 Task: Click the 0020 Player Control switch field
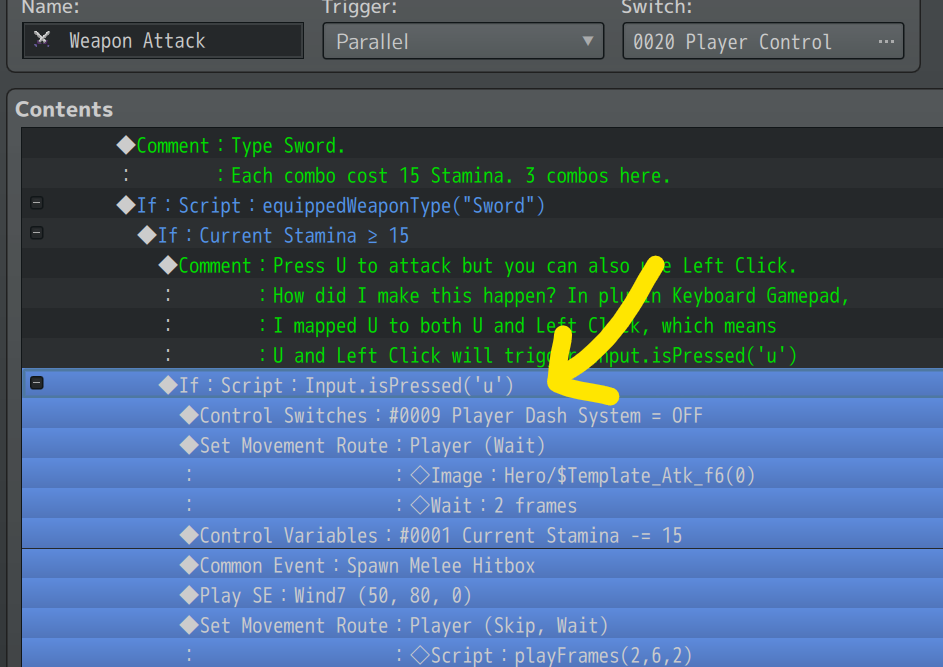point(763,41)
